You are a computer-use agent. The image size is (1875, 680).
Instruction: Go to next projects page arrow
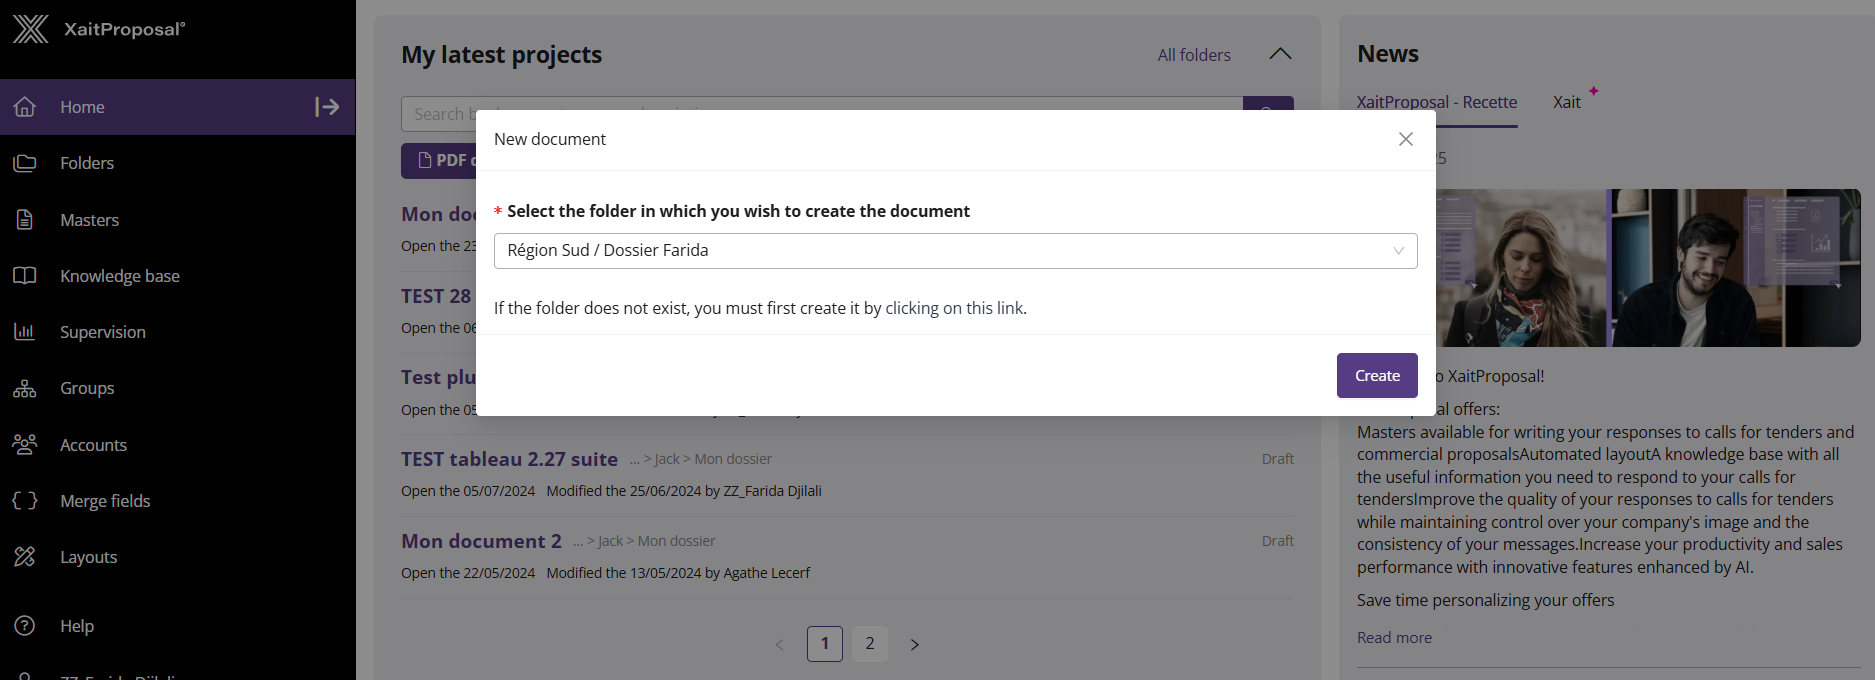click(914, 644)
